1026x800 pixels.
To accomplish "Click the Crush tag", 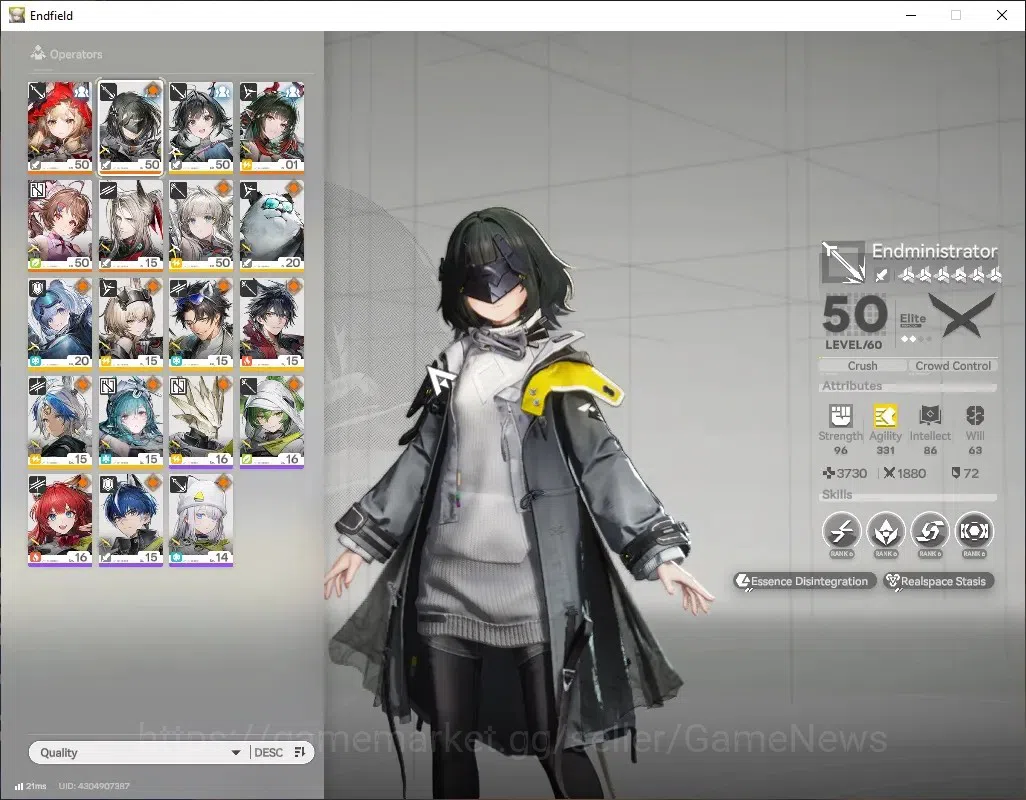I will click(x=862, y=366).
